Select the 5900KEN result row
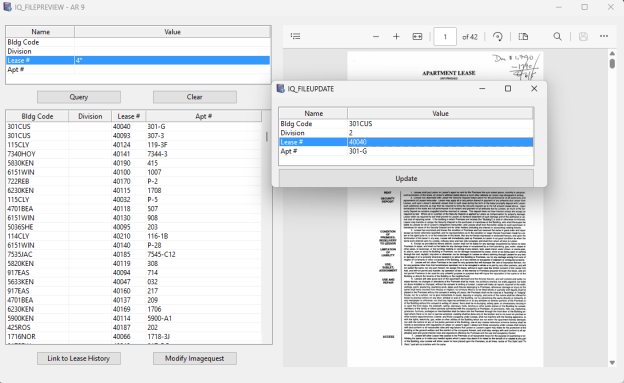This screenshot has width=624, height=383. click(x=134, y=319)
